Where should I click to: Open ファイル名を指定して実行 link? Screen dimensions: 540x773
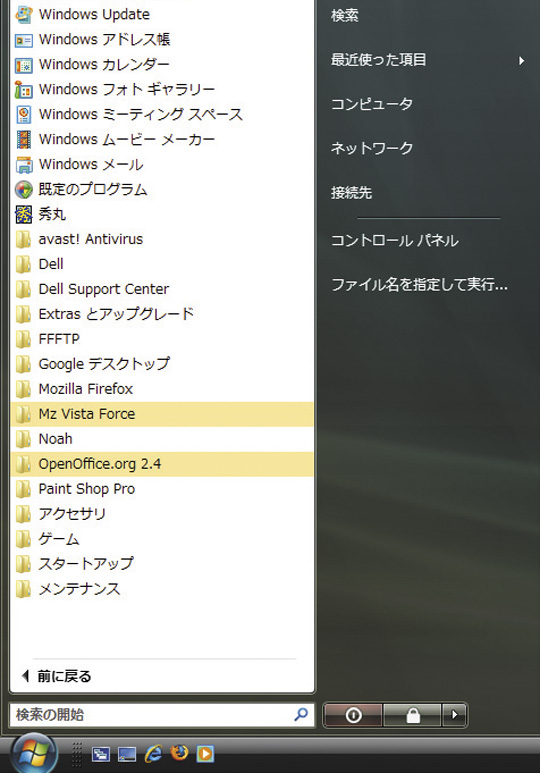click(419, 284)
